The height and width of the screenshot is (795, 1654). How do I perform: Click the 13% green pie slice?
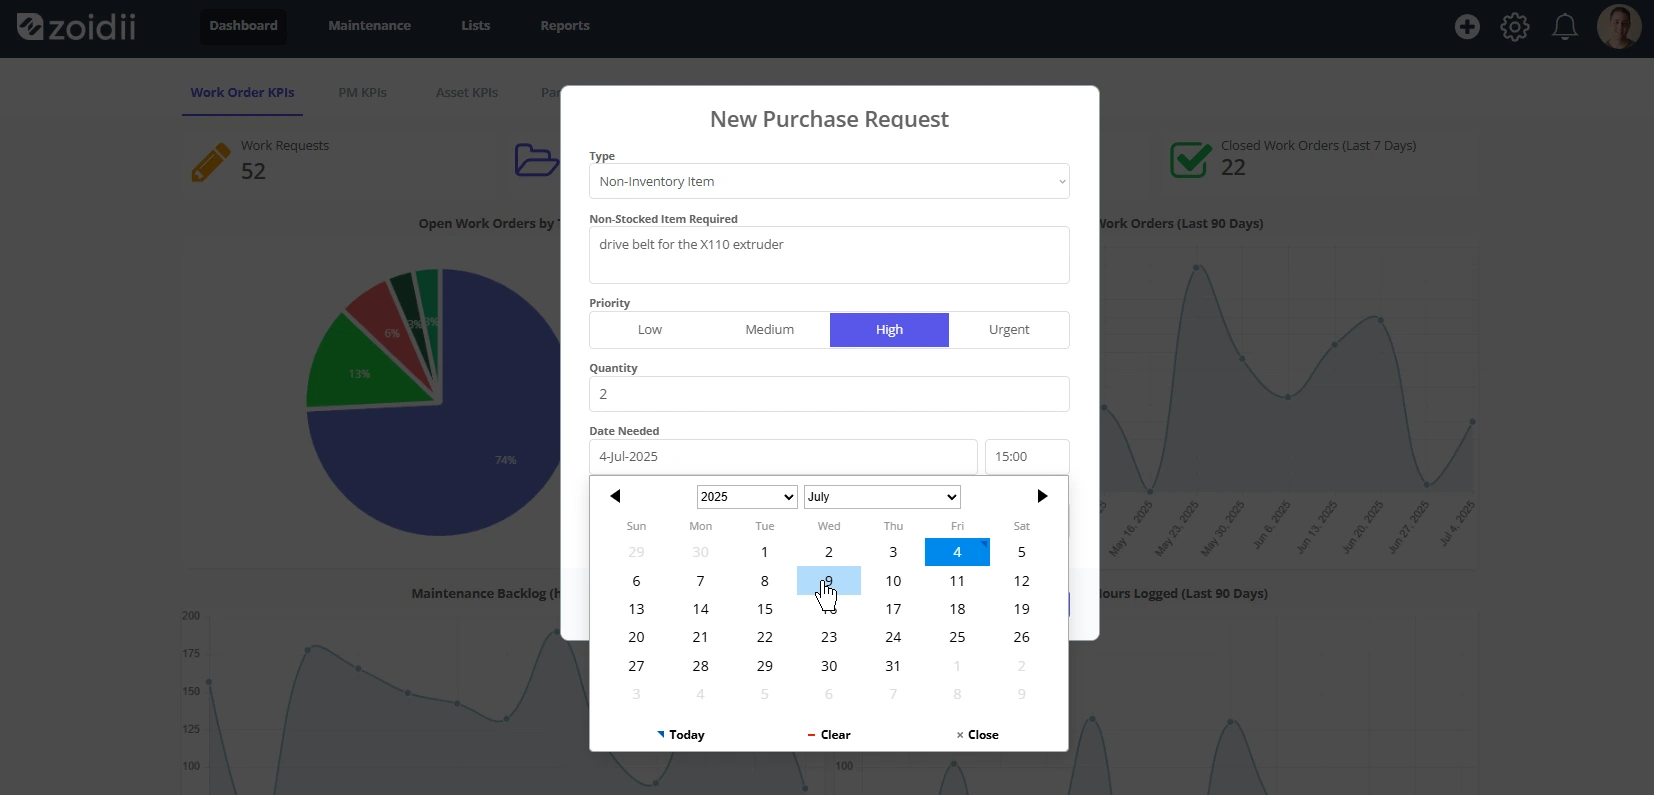(360, 373)
